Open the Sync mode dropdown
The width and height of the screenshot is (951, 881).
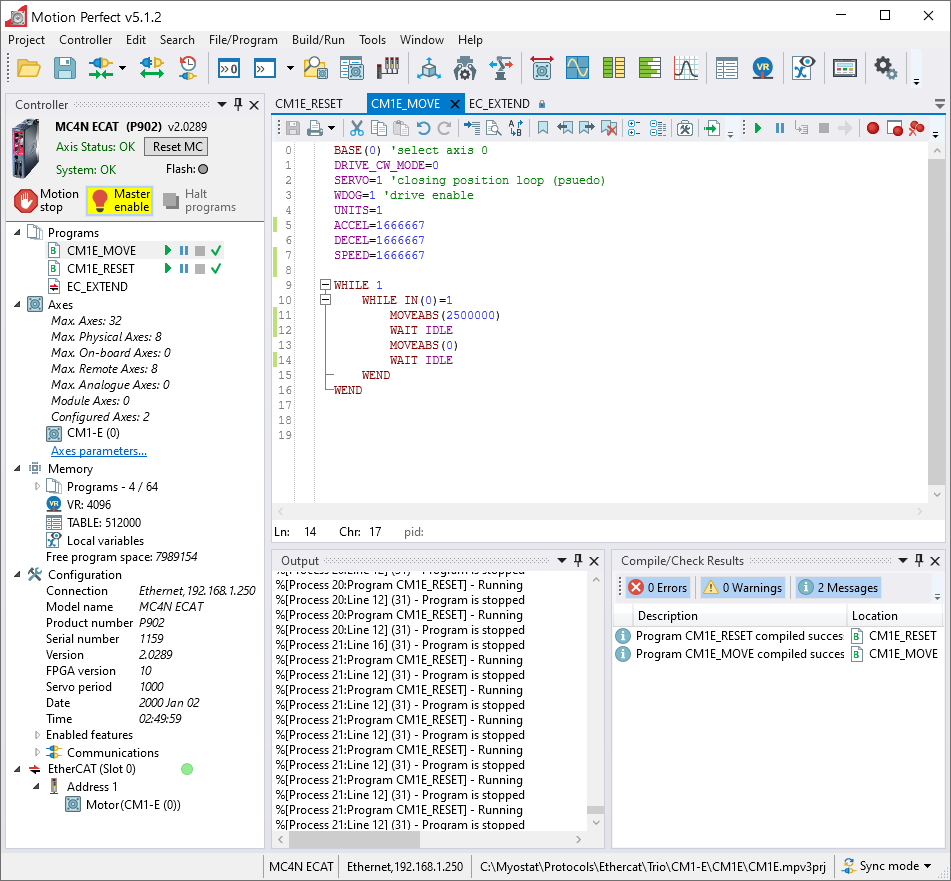coord(887,866)
